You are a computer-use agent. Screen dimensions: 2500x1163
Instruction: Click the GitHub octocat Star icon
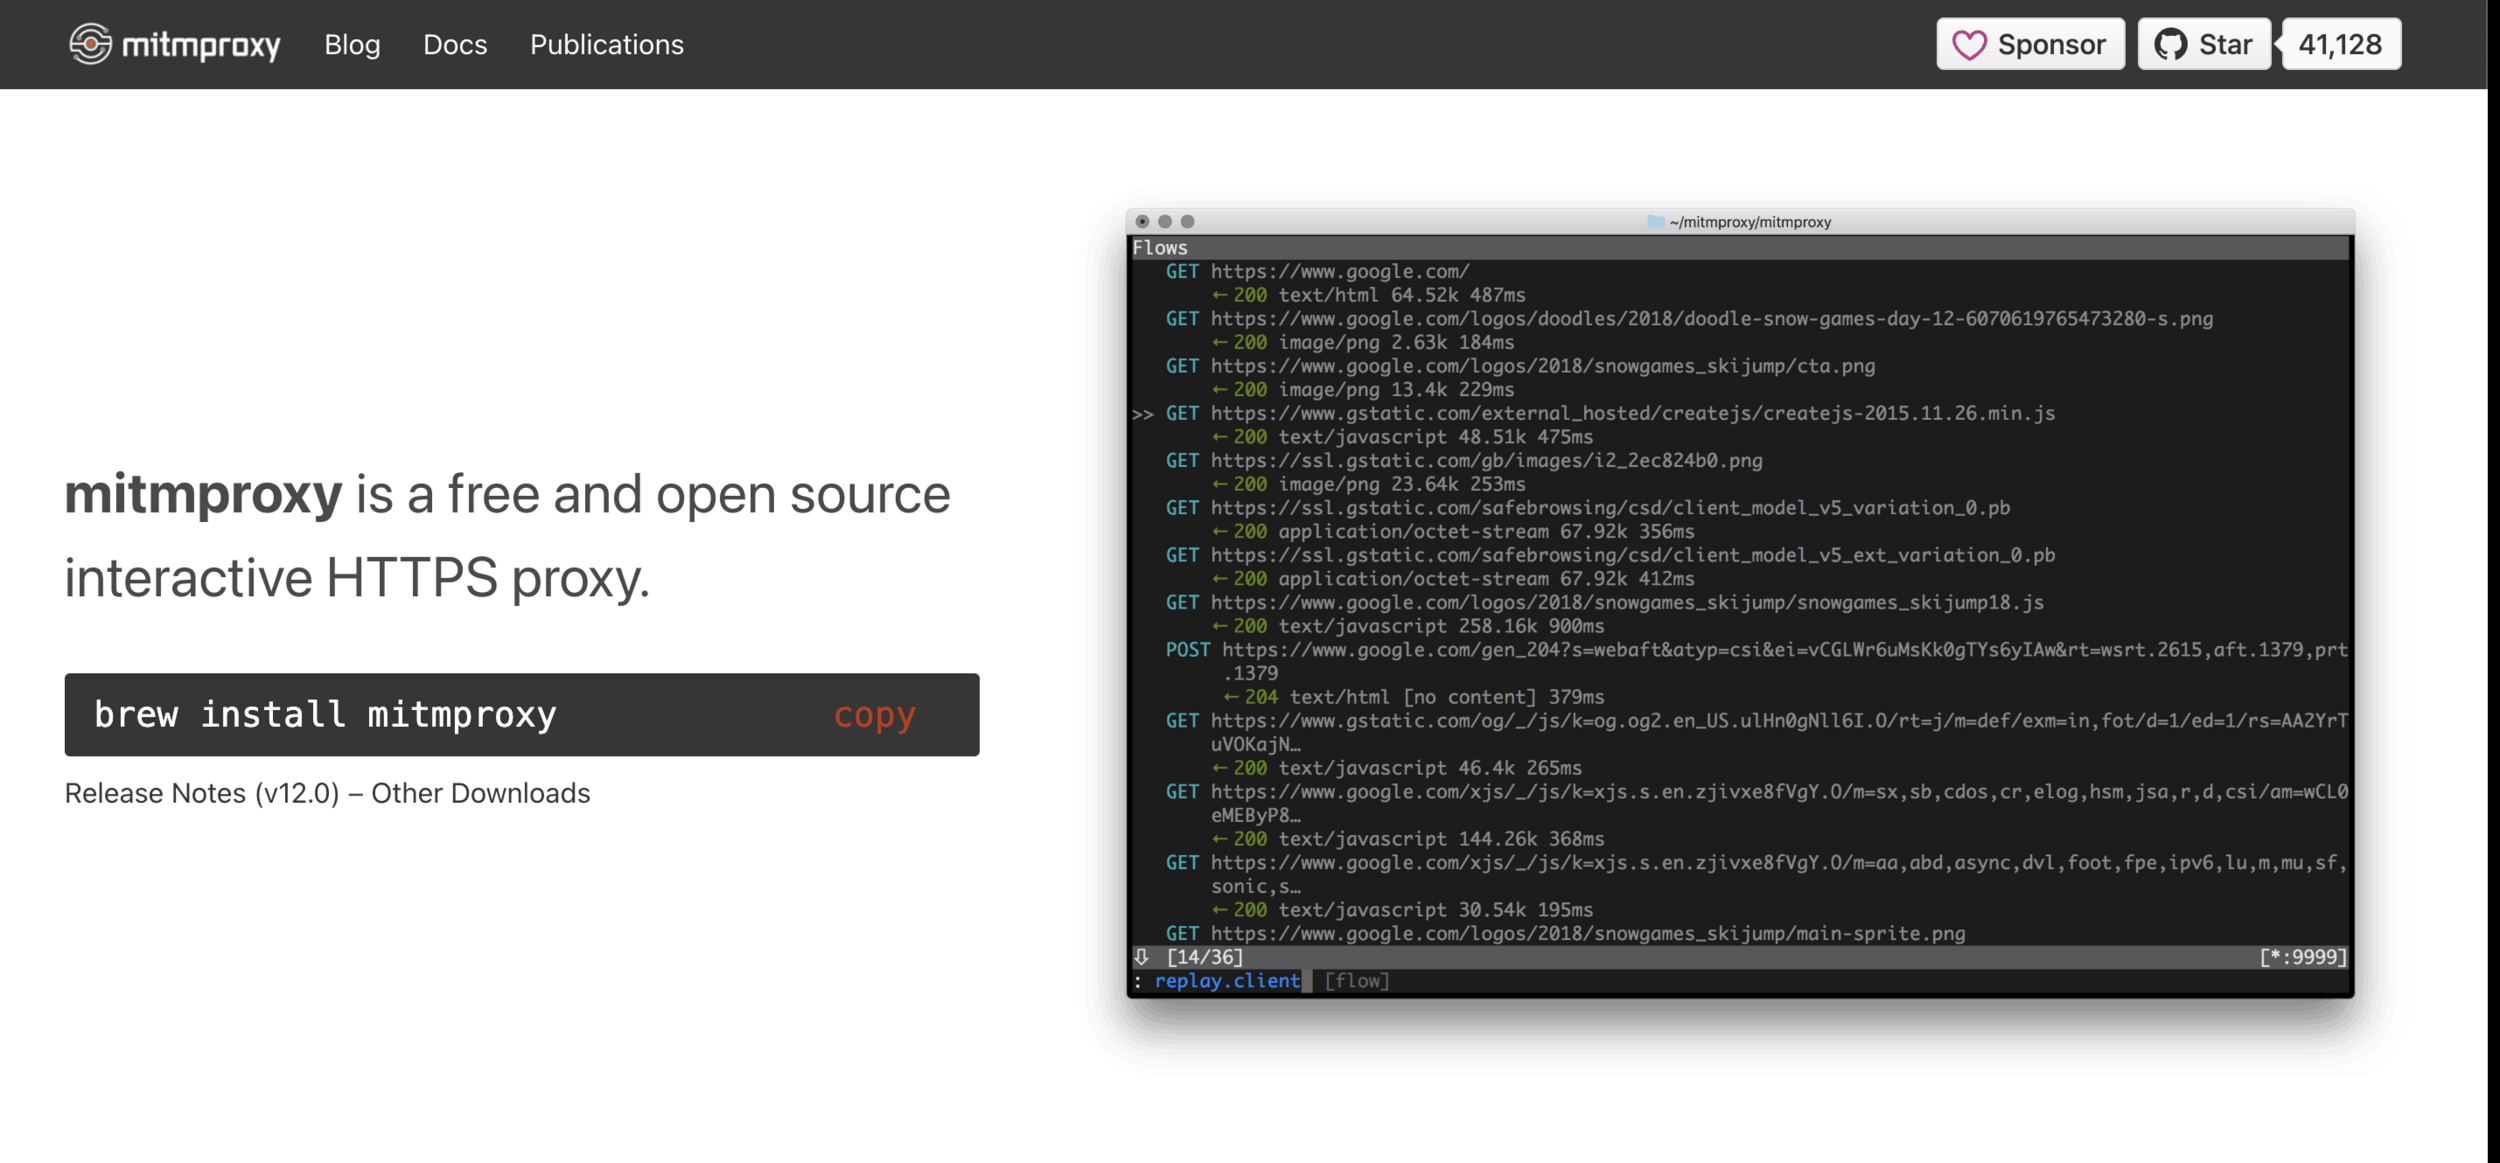coord(2170,45)
